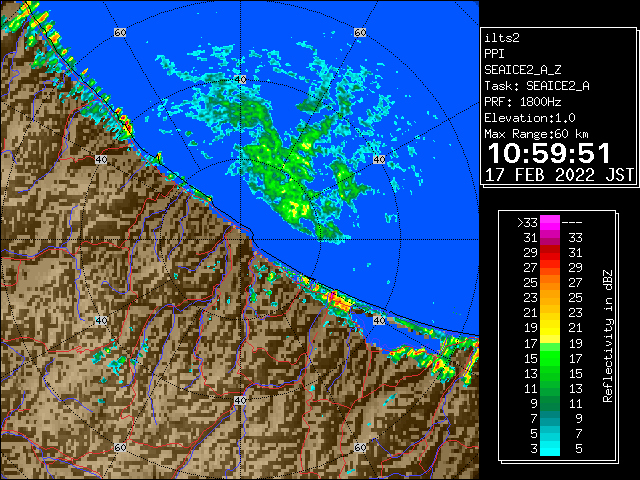
Task: Pick the yellow swatch at 19–21 dBZ
Action: (x=550, y=327)
